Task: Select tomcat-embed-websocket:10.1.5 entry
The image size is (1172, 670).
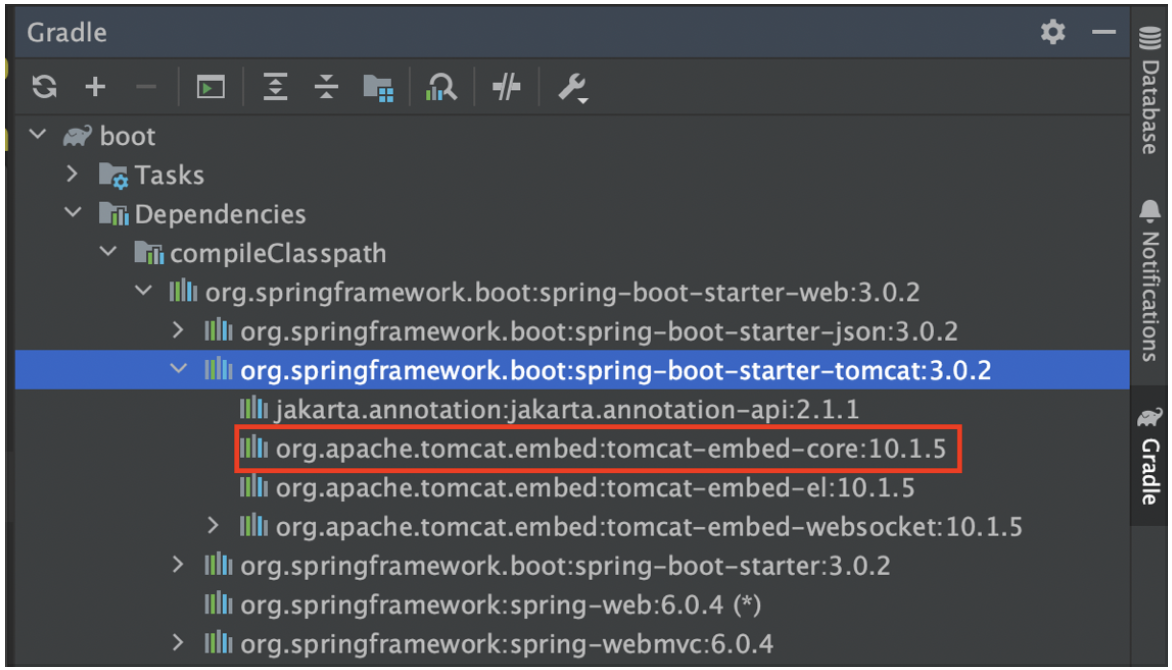Action: point(573,526)
